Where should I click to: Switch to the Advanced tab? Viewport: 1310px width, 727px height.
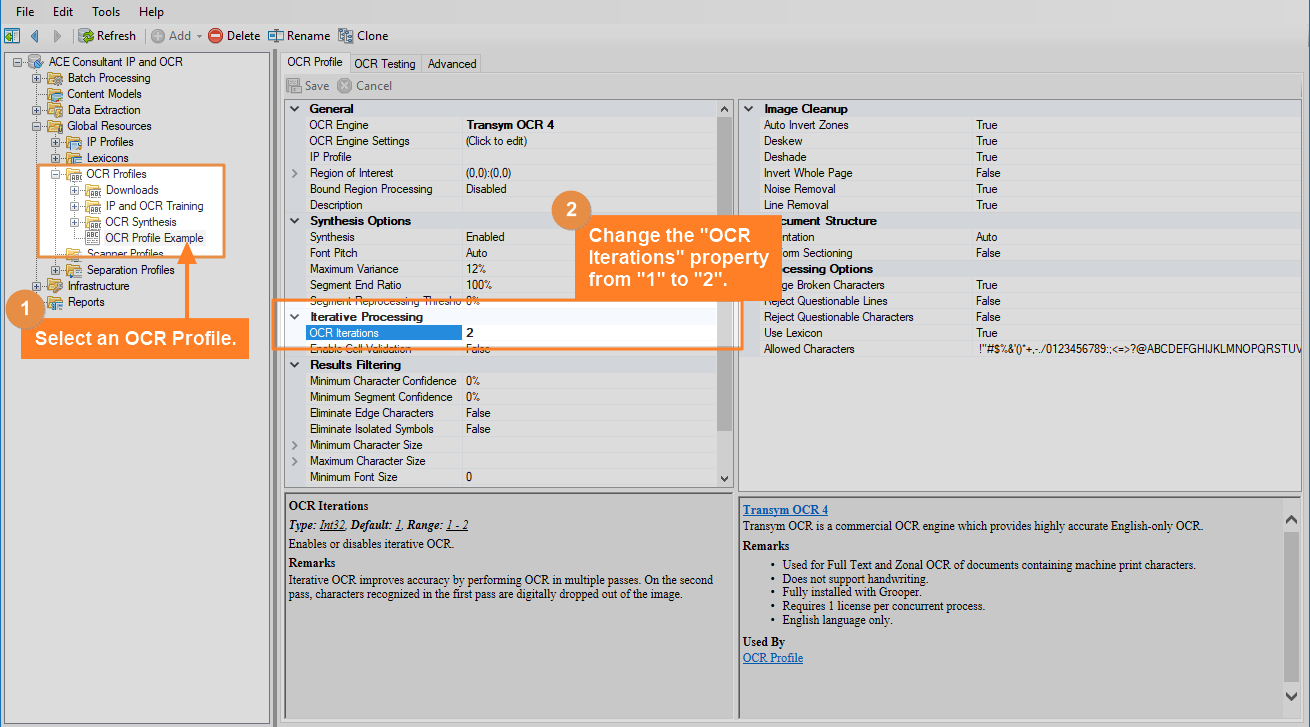[452, 63]
